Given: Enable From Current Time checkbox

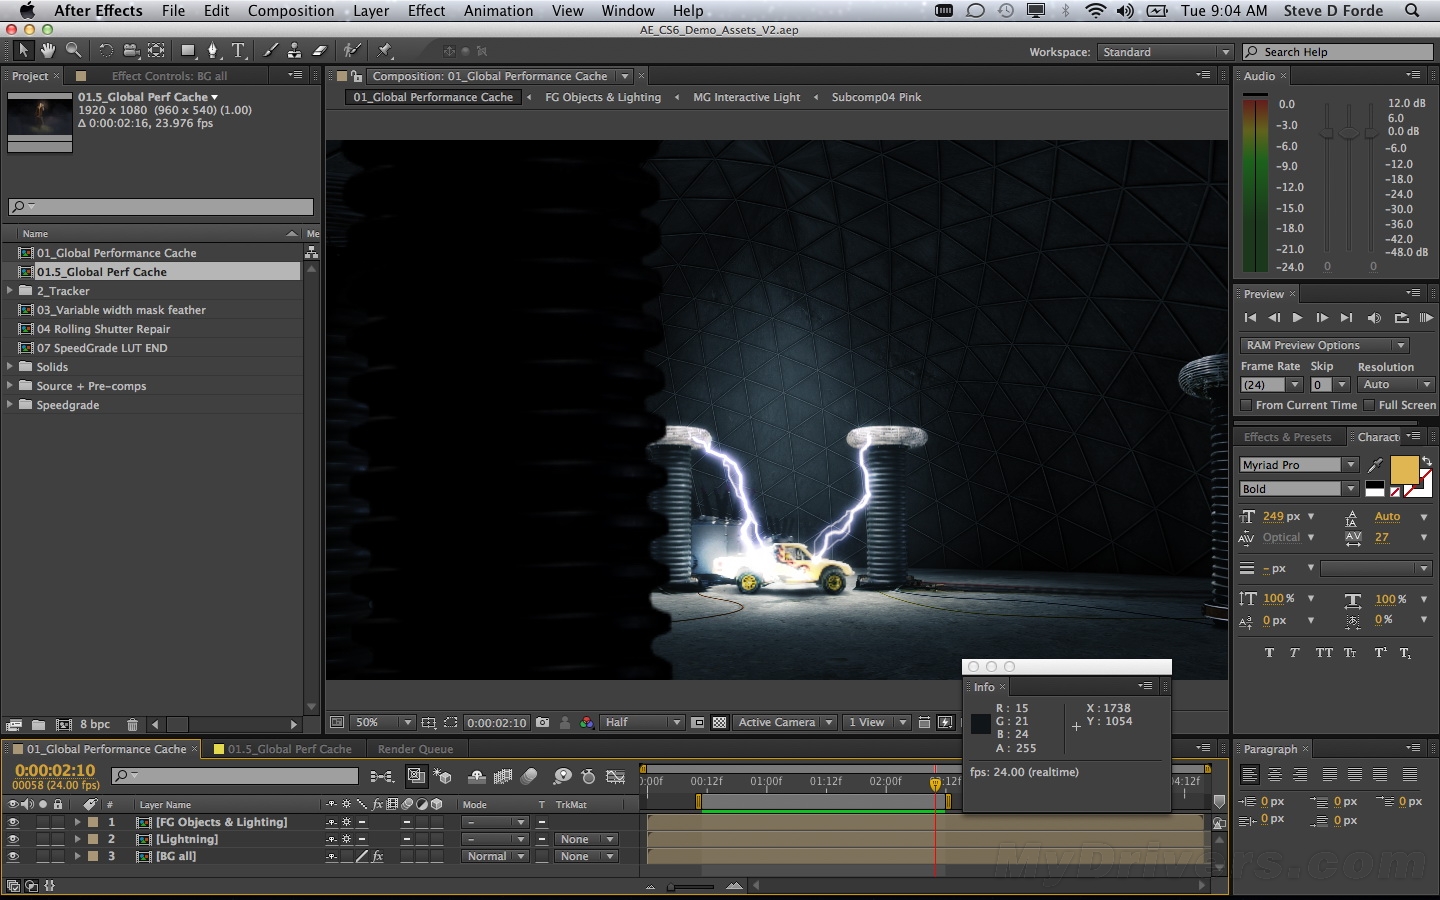Looking at the screenshot, I should coord(1246,405).
